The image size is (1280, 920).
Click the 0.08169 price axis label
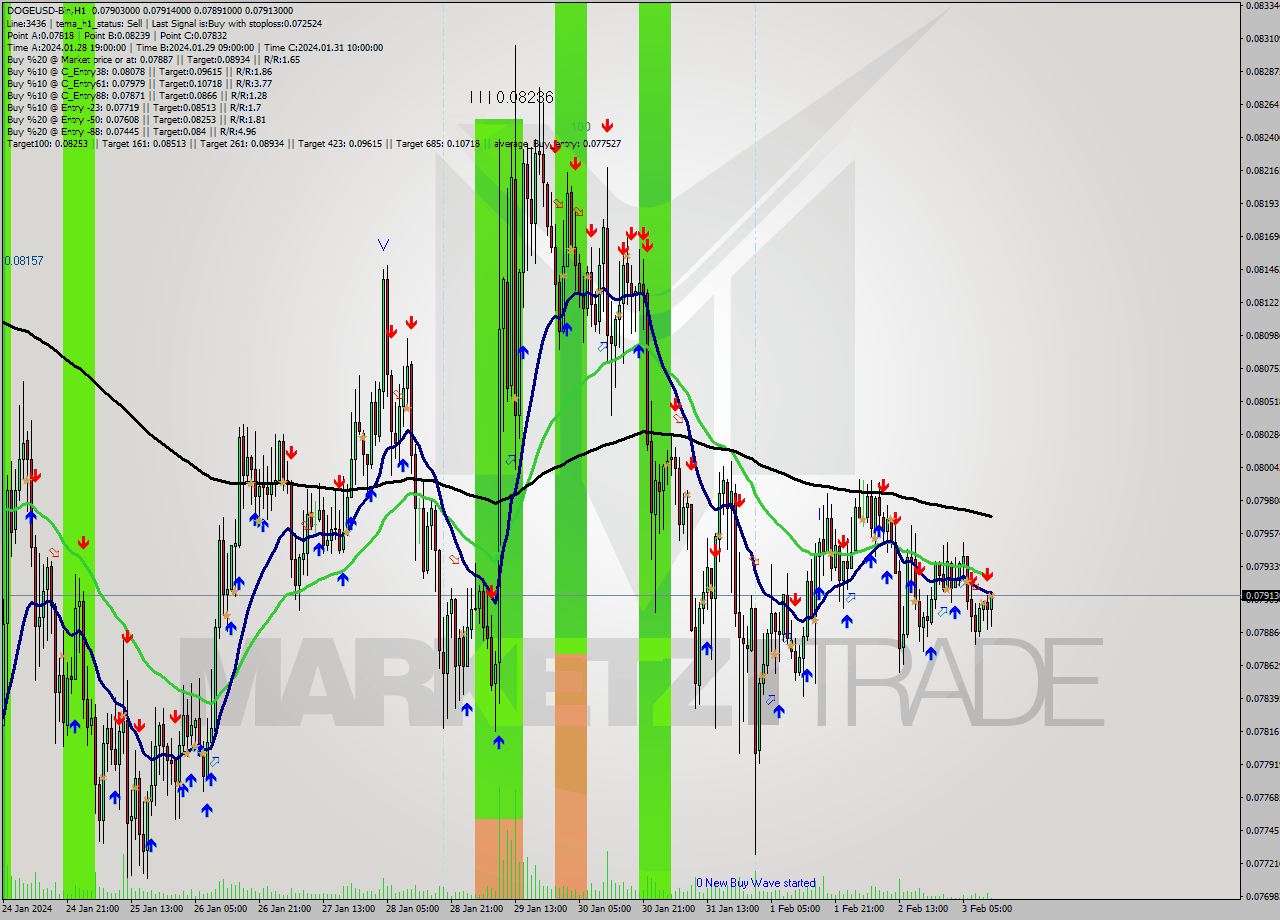coord(1262,236)
